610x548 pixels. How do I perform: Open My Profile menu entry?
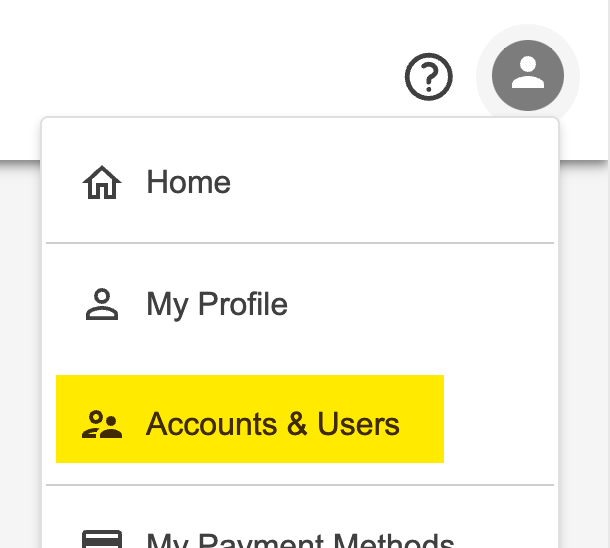tap(300, 304)
